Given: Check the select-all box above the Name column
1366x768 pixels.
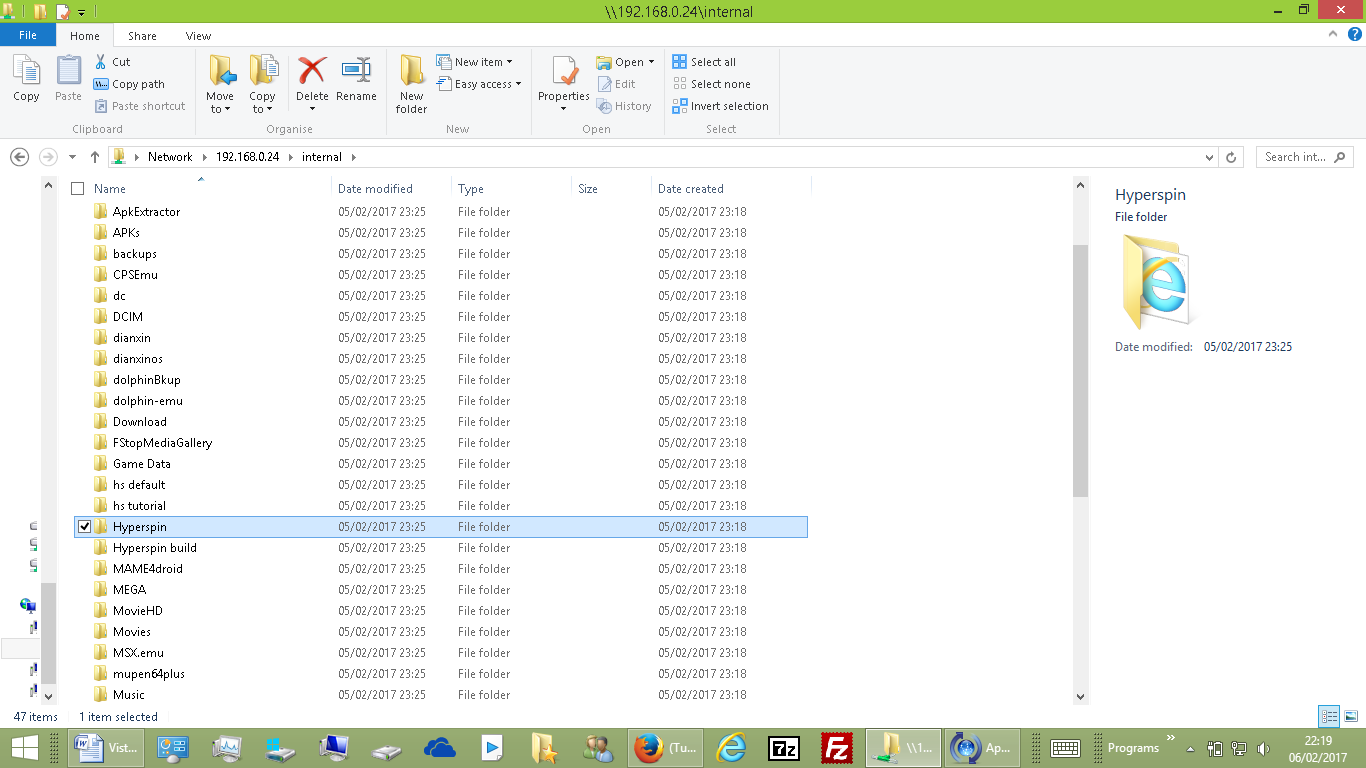Looking at the screenshot, I should tap(77, 188).
